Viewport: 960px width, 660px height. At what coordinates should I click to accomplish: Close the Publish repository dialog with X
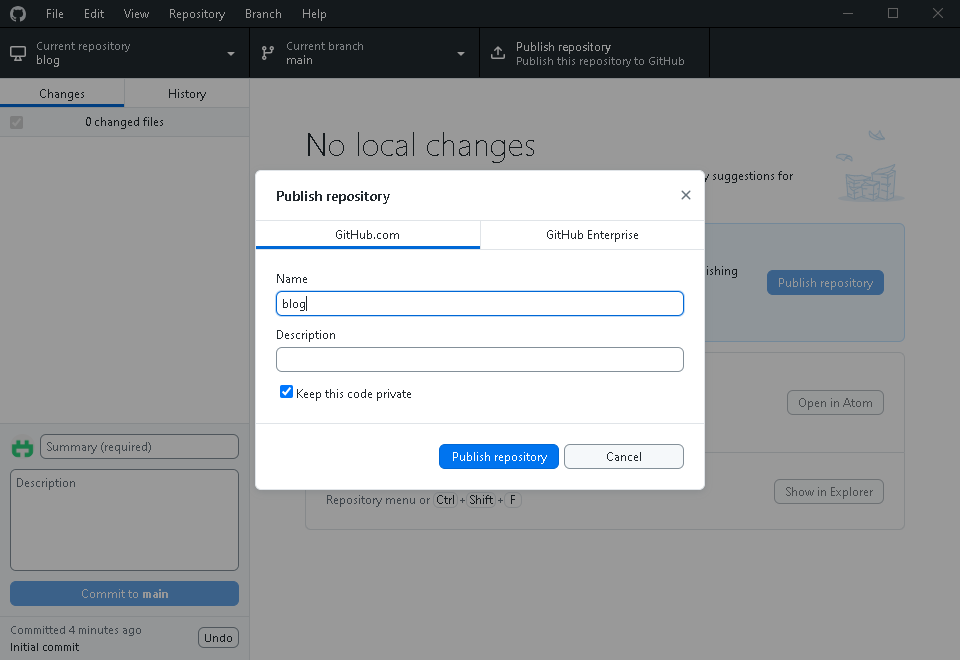(686, 195)
